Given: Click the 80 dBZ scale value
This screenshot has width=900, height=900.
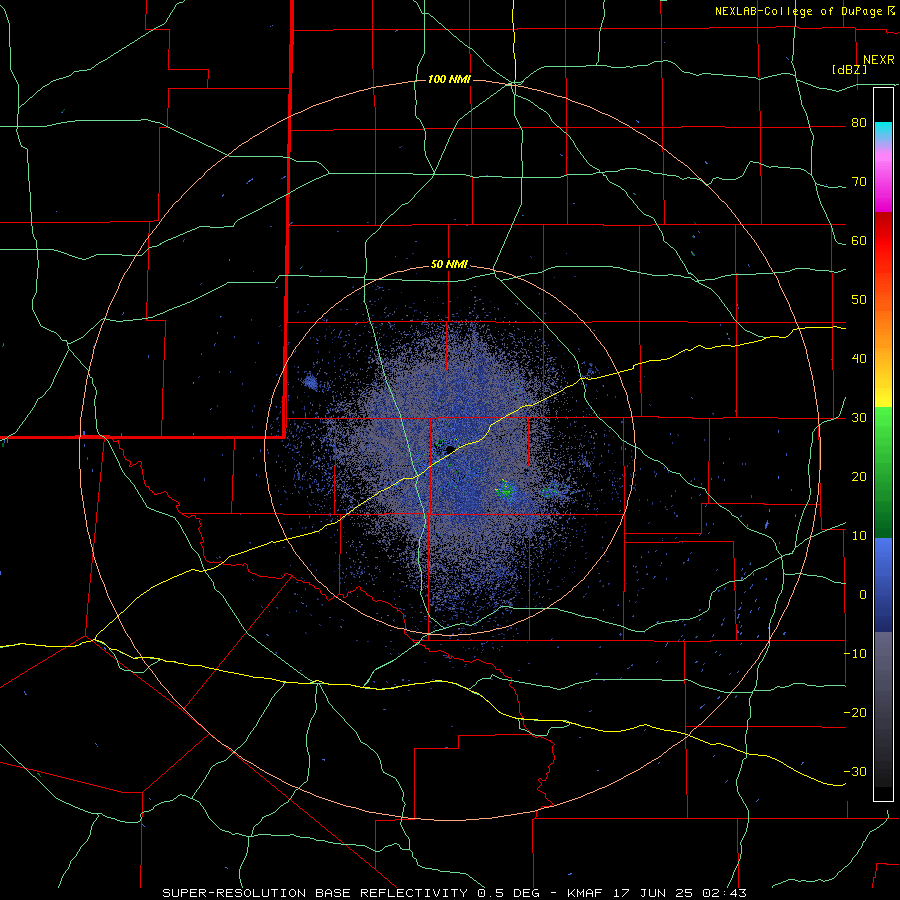Looking at the screenshot, I should tap(859, 123).
